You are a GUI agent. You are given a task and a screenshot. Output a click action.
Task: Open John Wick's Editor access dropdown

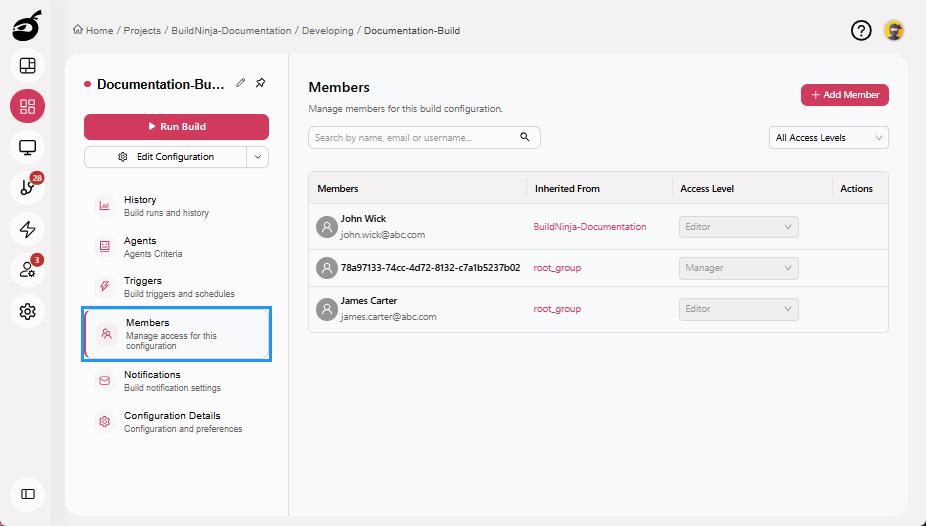point(739,227)
